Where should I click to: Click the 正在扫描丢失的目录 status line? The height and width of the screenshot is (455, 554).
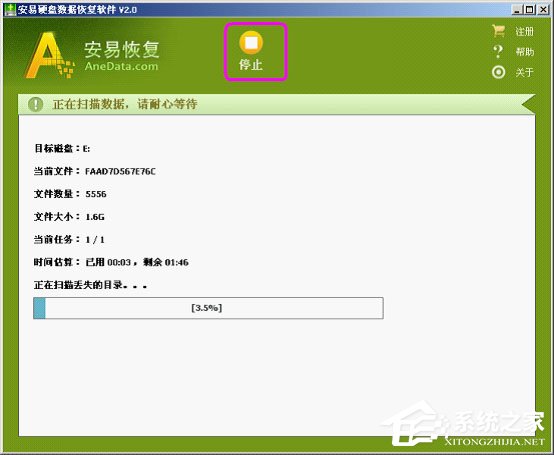click(x=90, y=285)
